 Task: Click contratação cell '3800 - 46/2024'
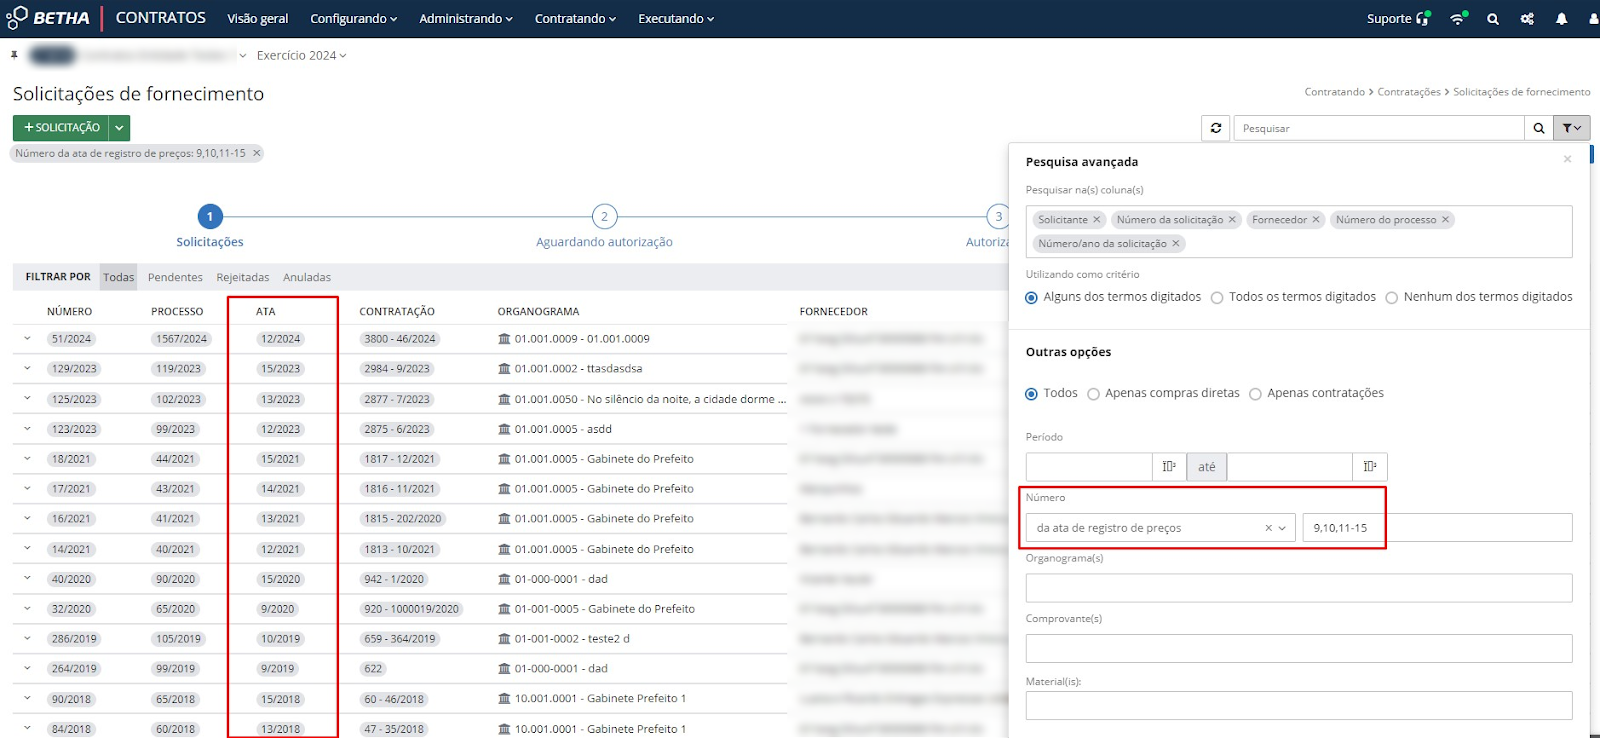[x=400, y=339]
